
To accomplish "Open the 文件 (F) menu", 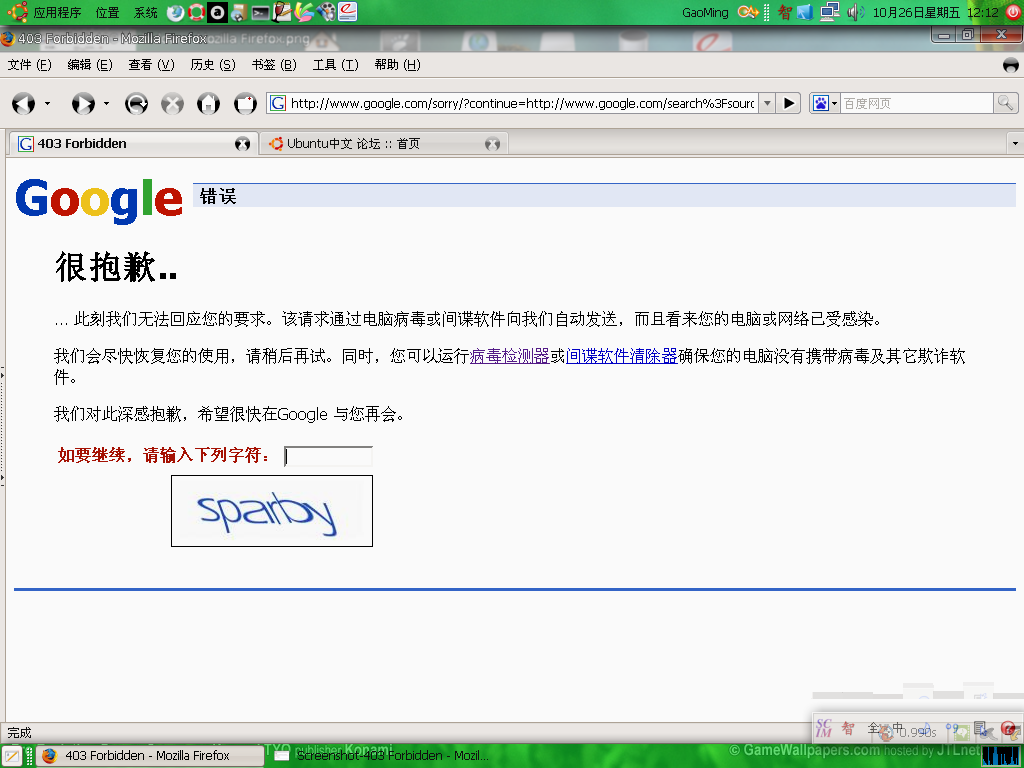I will (x=29, y=65).
